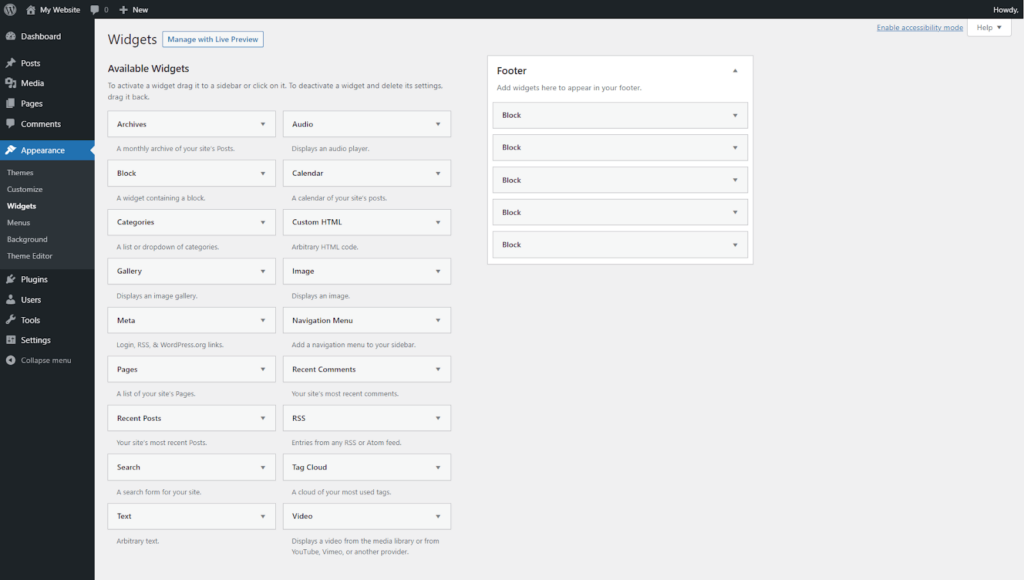Select the Pages widget title
This screenshot has width=1024, height=580.
[127, 369]
